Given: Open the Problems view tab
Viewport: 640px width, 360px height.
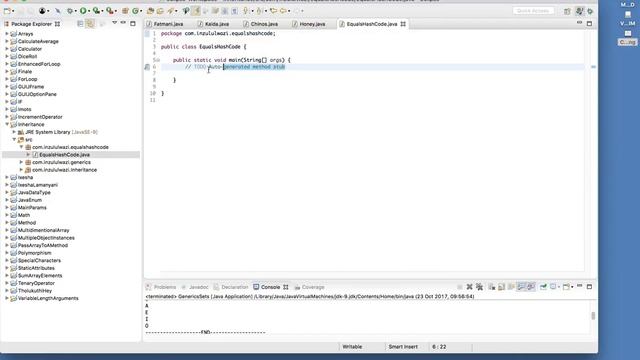Looking at the screenshot, I should click(x=161, y=287).
